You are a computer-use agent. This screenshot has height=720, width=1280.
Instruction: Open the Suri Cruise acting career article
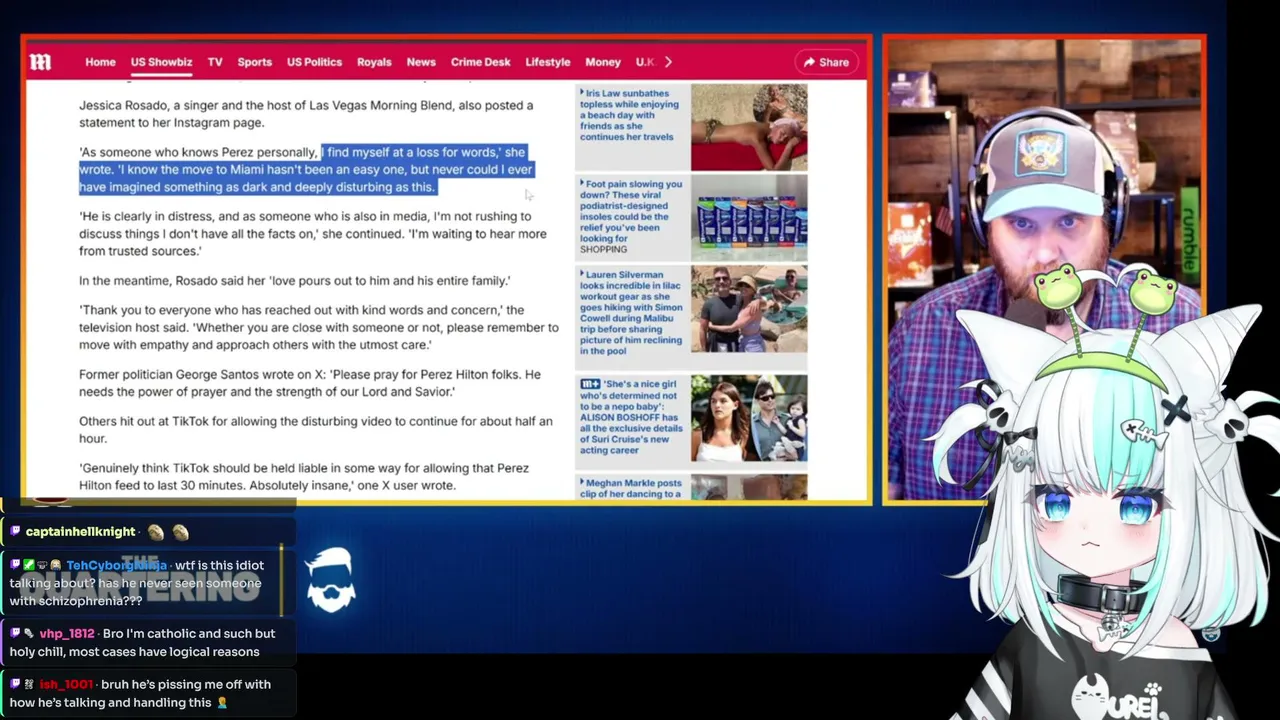[631, 417]
